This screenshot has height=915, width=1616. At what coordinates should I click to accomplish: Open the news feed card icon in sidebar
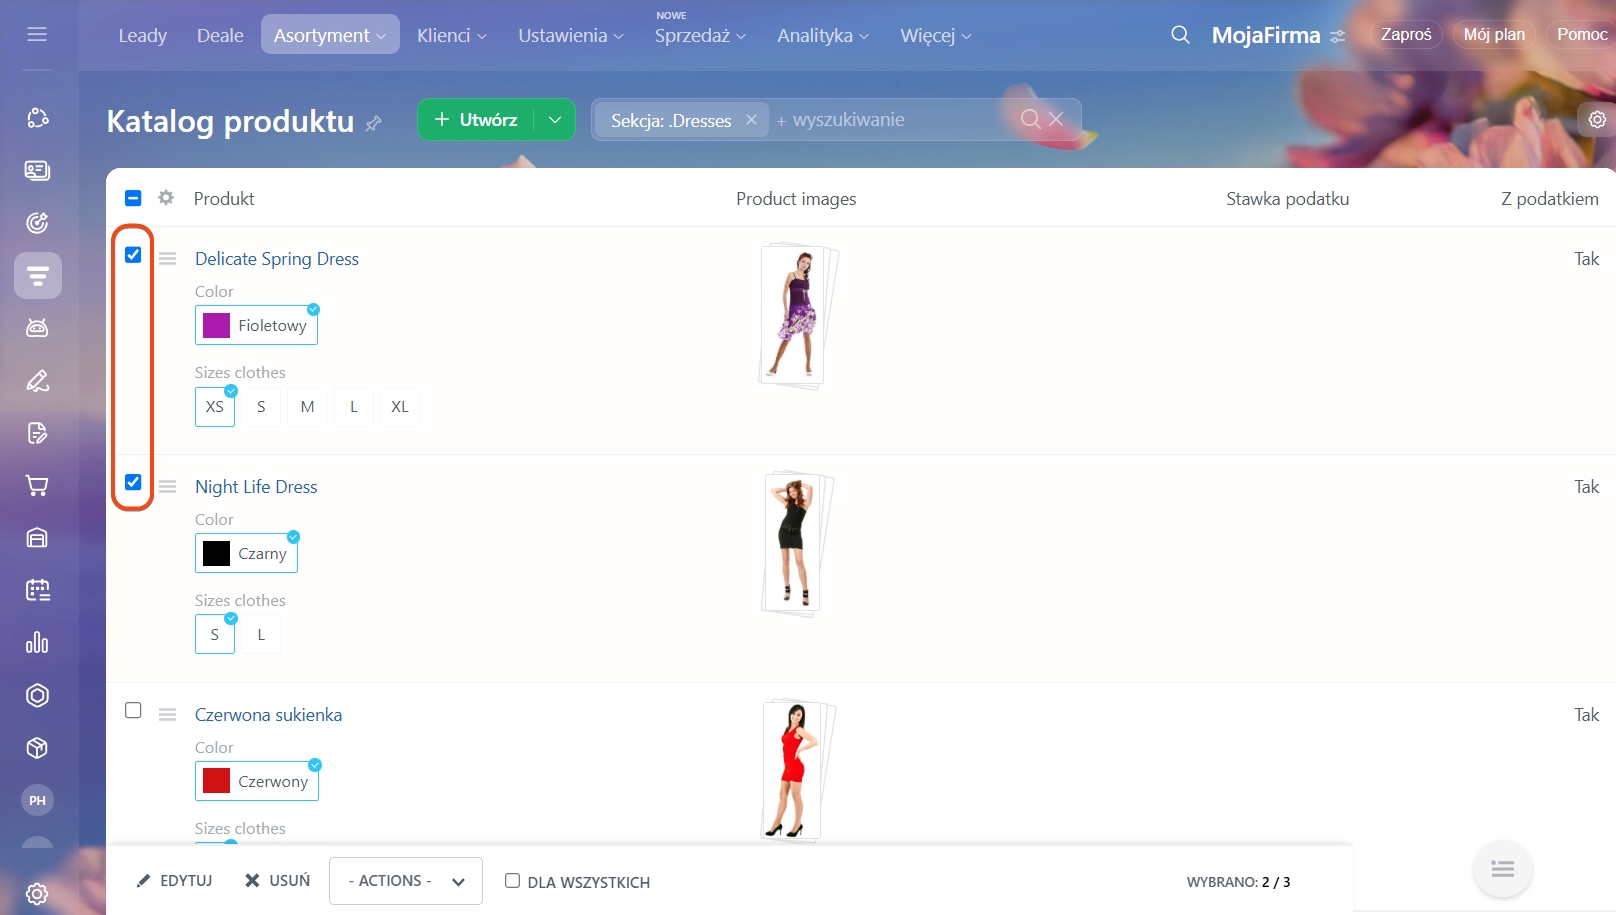[x=37, y=171]
